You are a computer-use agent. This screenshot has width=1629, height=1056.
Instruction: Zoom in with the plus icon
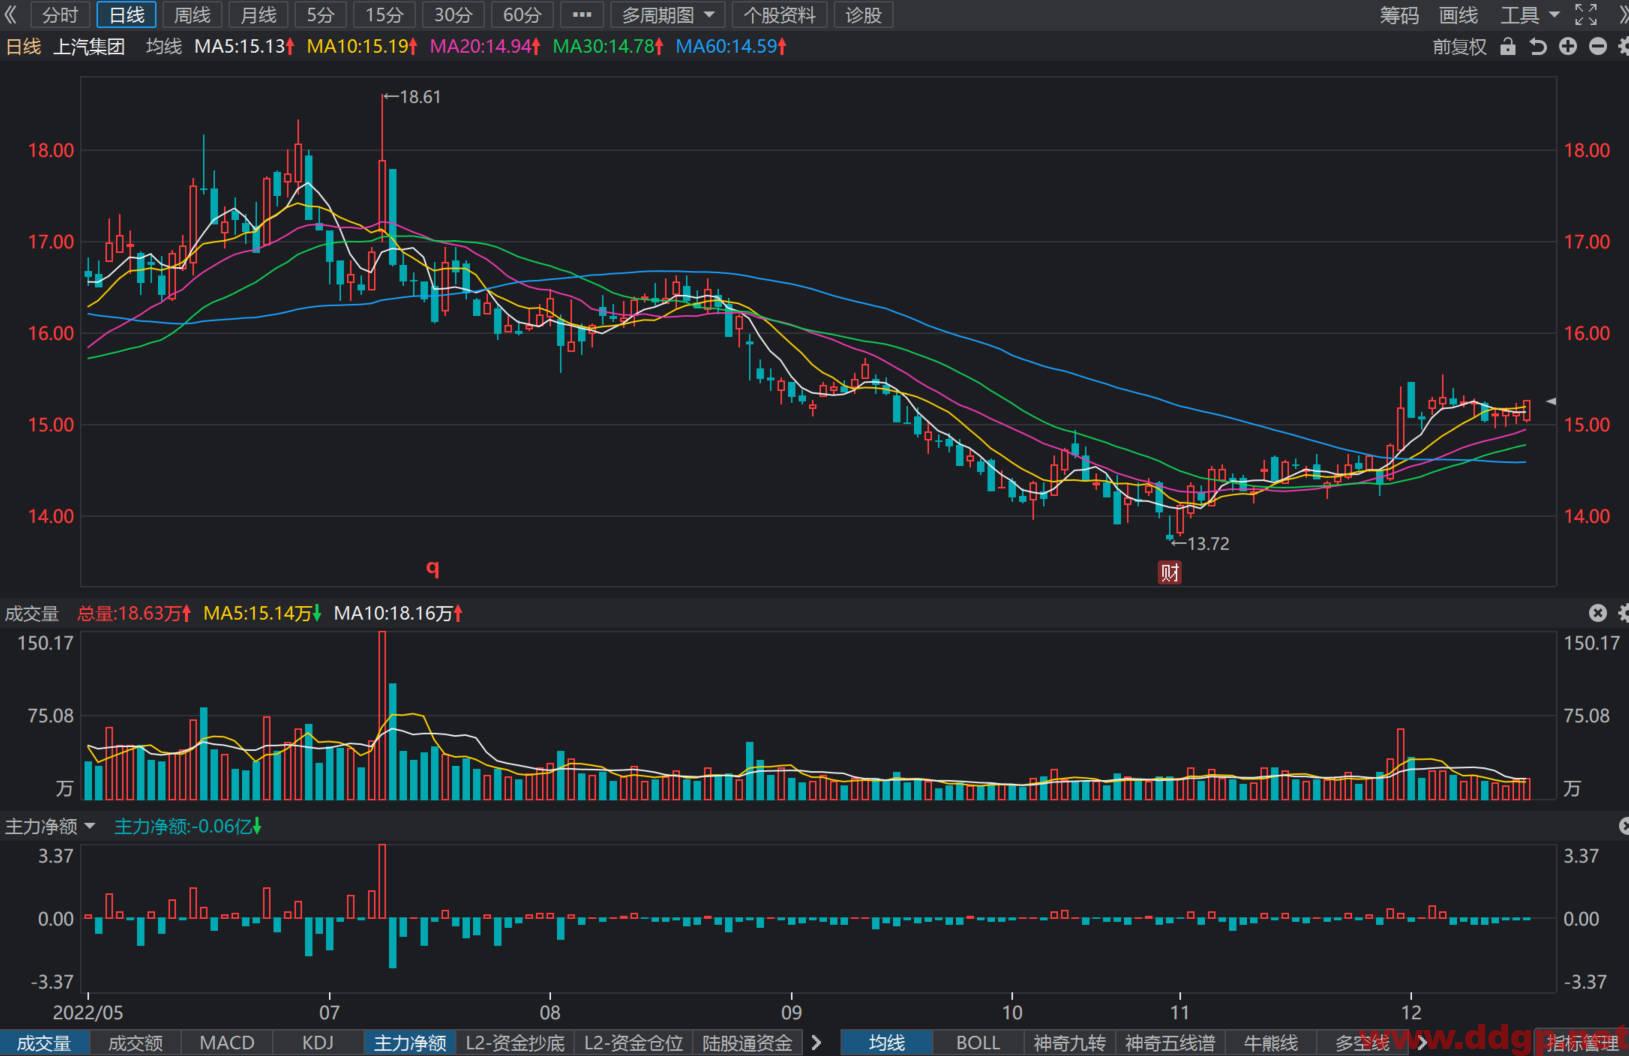(1568, 47)
